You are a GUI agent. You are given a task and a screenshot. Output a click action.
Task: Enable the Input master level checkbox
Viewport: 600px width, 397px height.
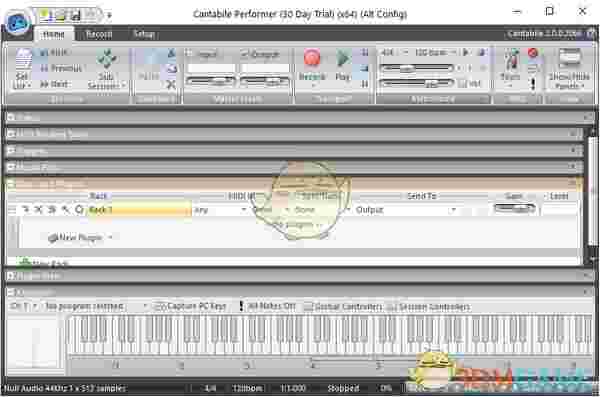(189, 54)
